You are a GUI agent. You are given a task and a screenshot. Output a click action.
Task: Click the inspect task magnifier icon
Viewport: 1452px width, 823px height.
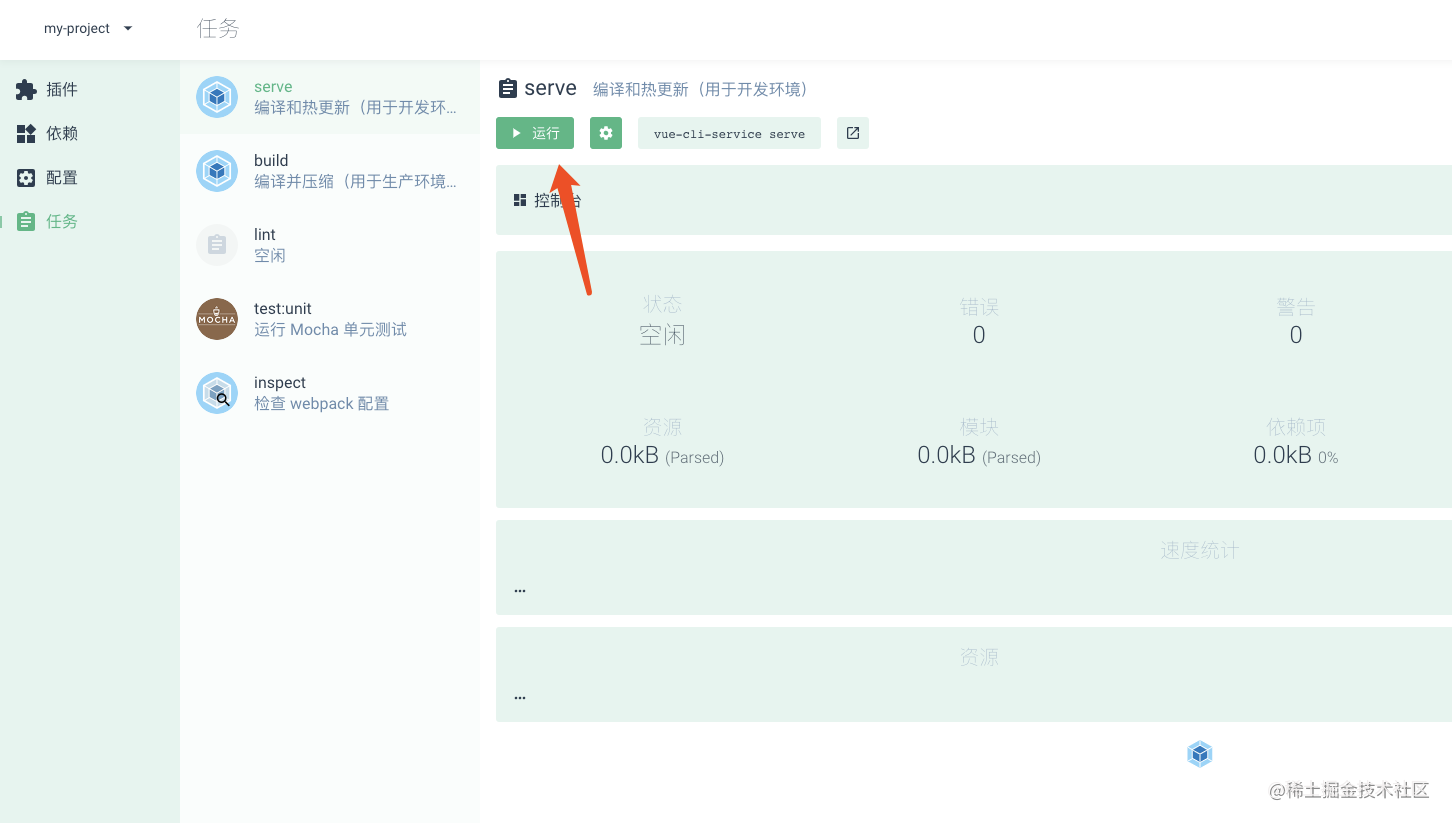tap(217, 393)
